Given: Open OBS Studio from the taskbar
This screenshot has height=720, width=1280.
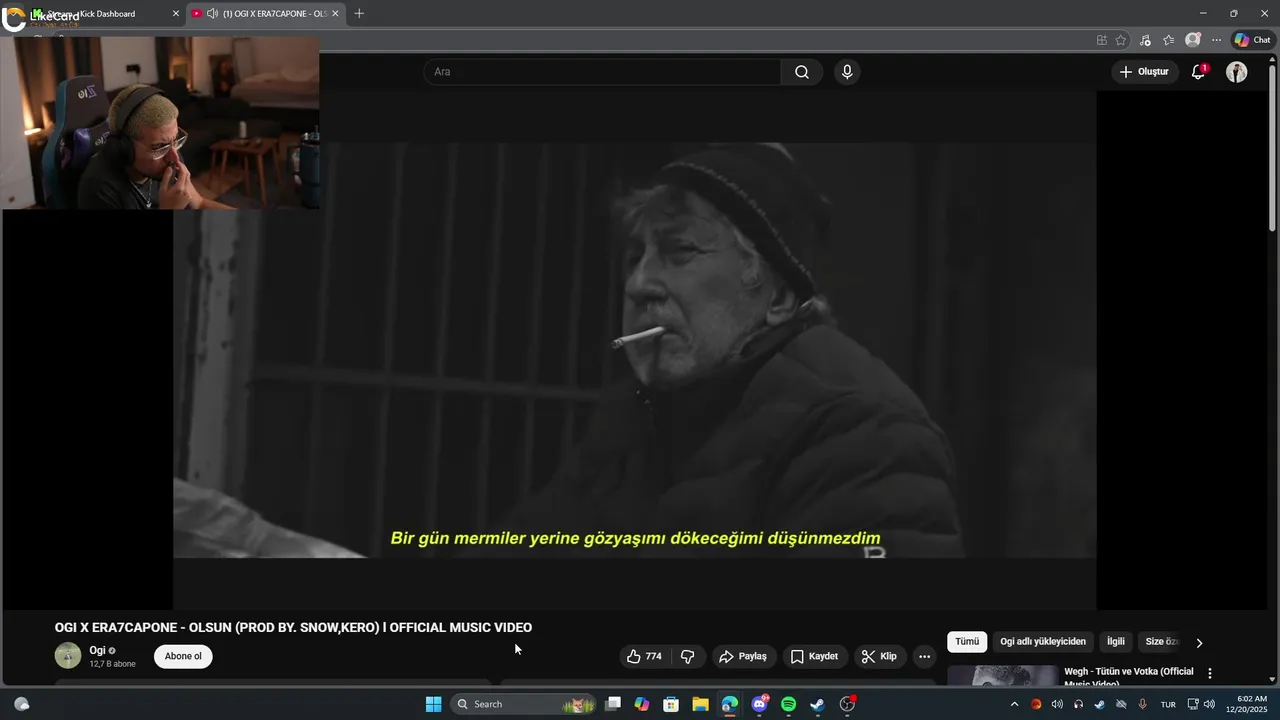Looking at the screenshot, I should coord(847,704).
